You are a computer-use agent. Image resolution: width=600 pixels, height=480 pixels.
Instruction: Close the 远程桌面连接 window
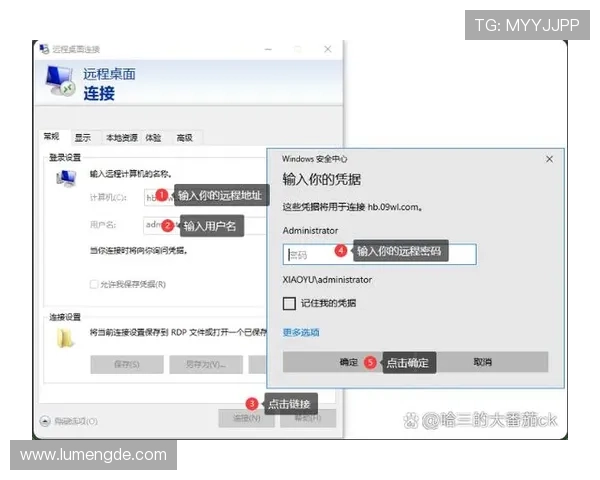[328, 49]
